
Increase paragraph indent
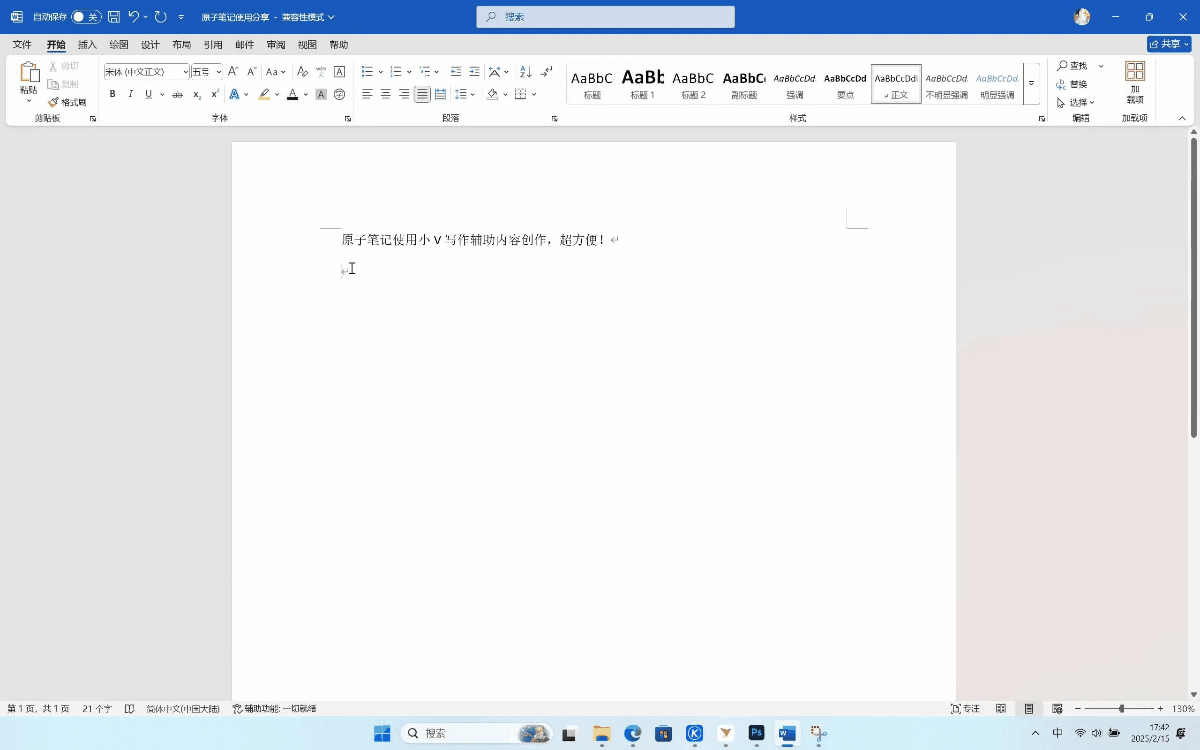[474, 72]
